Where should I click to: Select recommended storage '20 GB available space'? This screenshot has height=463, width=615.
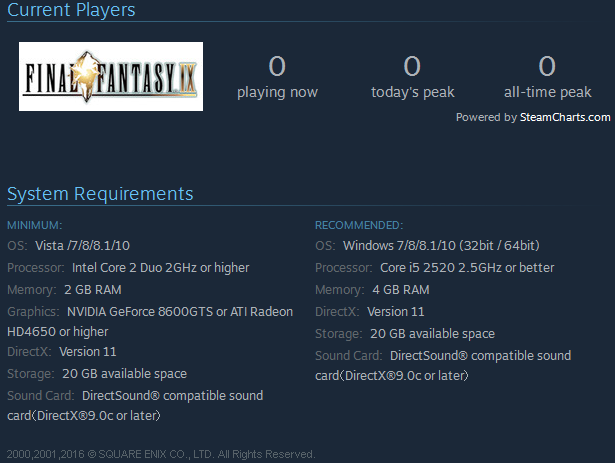point(433,334)
